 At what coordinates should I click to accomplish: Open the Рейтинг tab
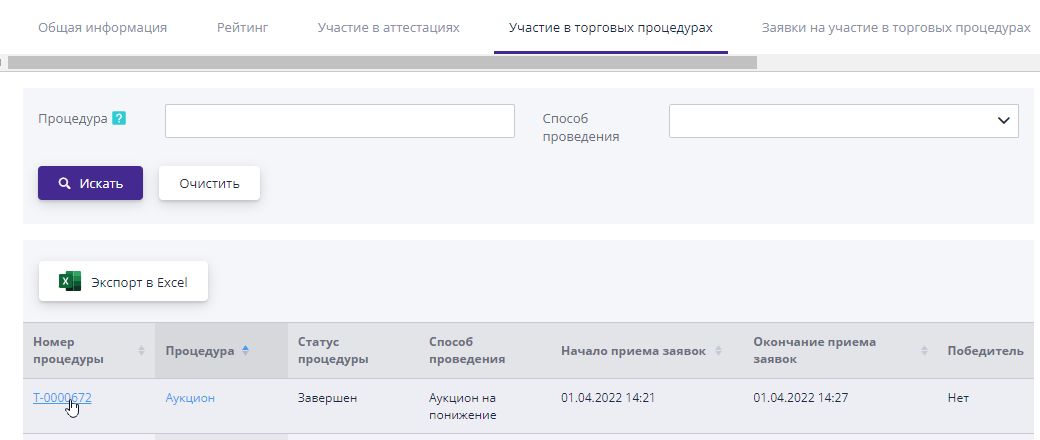[x=242, y=27]
